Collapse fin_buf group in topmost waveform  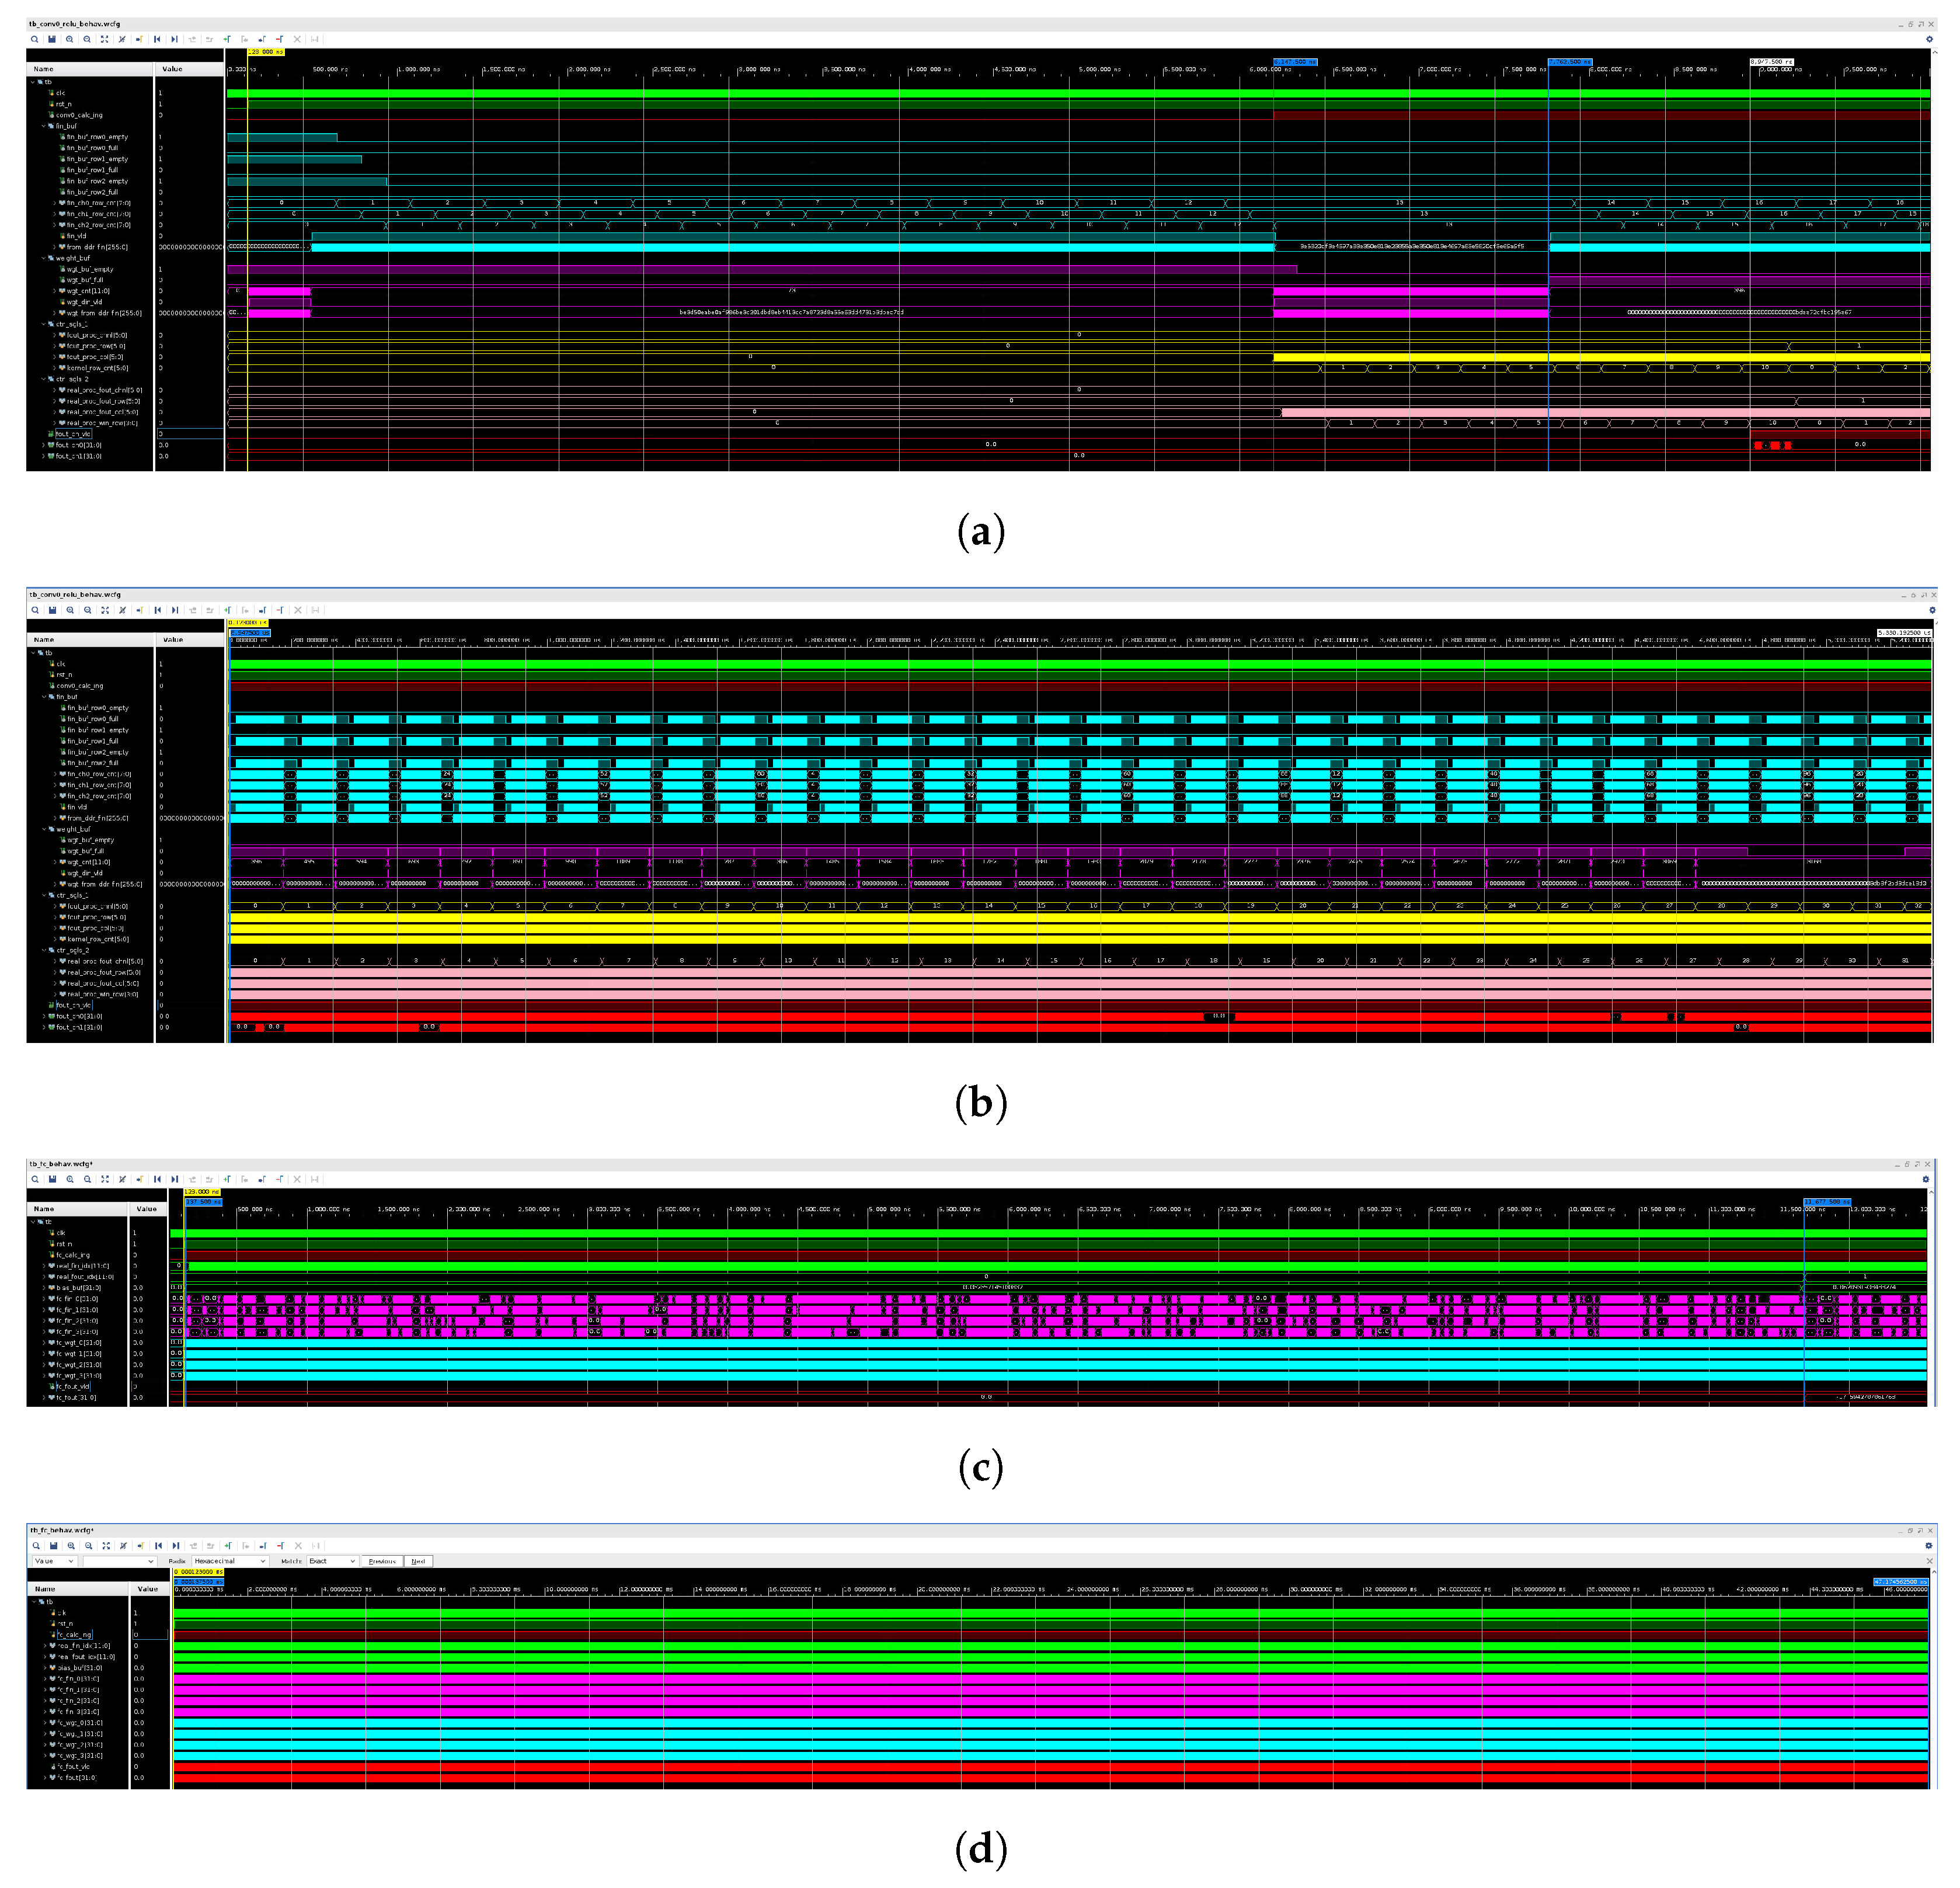(43, 126)
